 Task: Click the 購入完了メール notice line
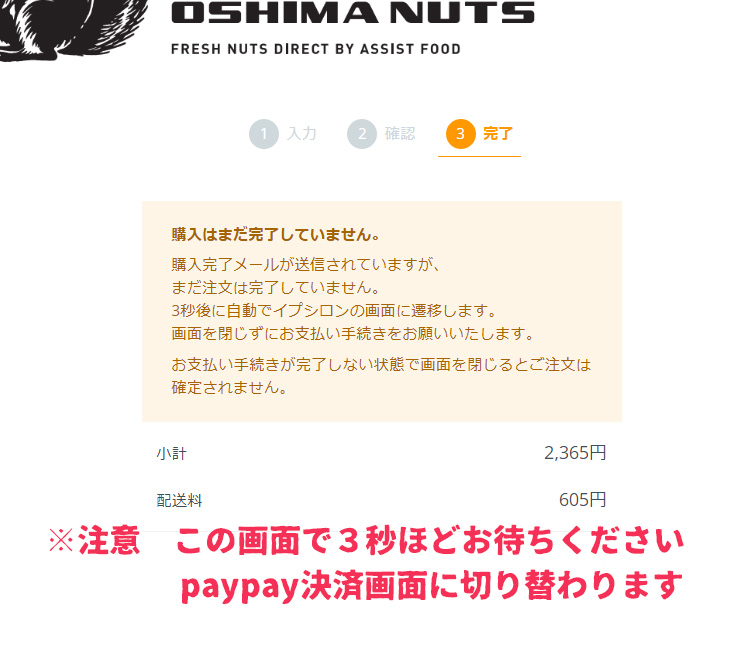306,265
